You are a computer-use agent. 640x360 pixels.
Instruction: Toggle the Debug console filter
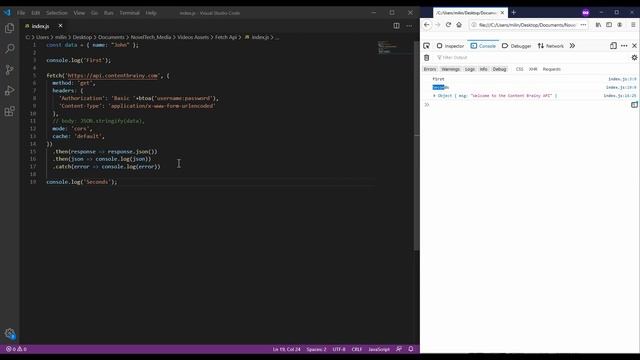pos(499,69)
